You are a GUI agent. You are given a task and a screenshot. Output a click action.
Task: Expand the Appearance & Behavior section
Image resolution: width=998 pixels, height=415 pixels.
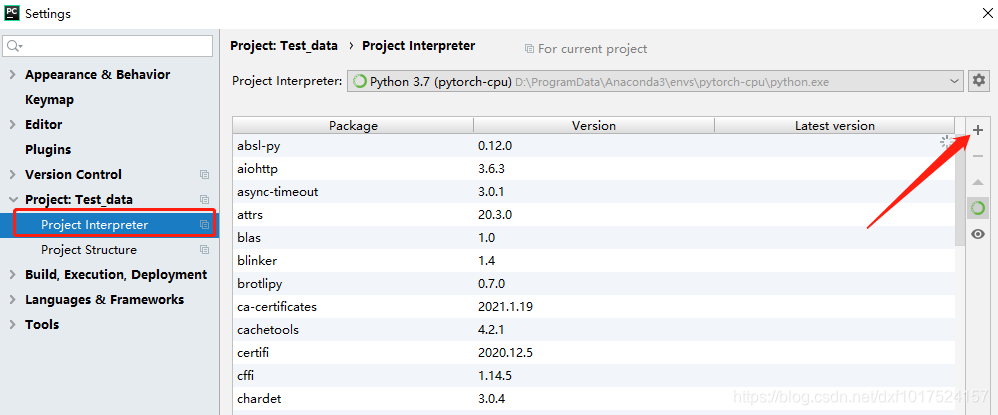pos(12,75)
